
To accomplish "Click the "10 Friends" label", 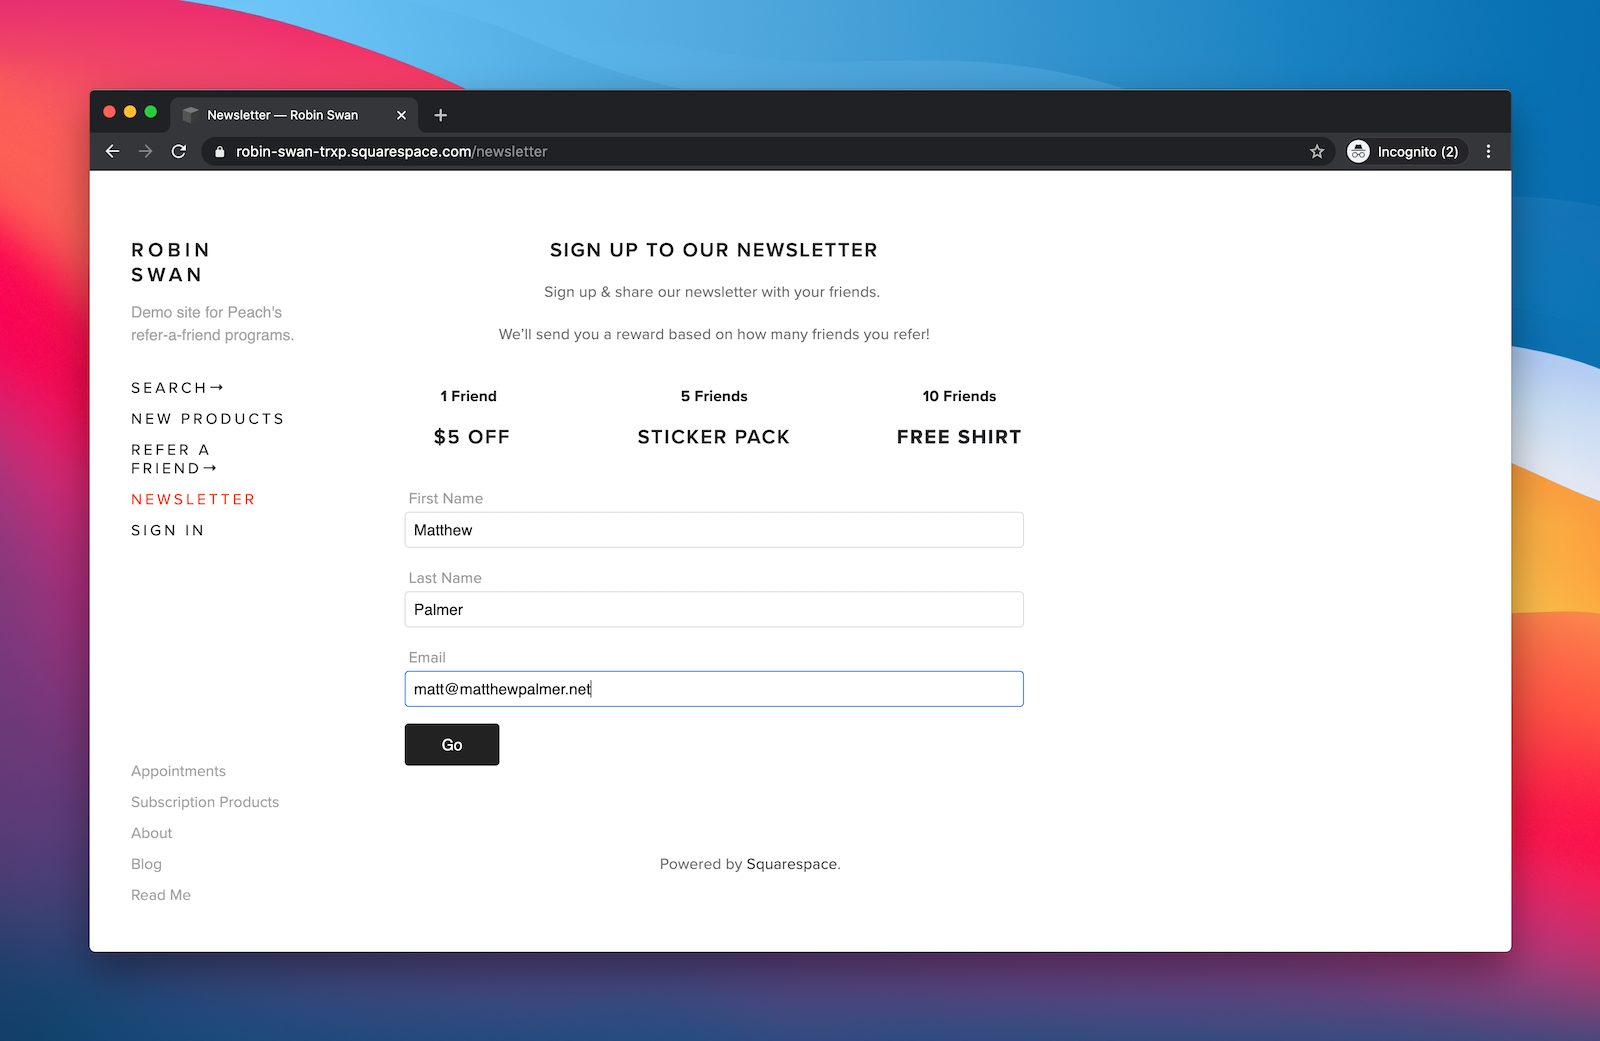I will [x=959, y=396].
